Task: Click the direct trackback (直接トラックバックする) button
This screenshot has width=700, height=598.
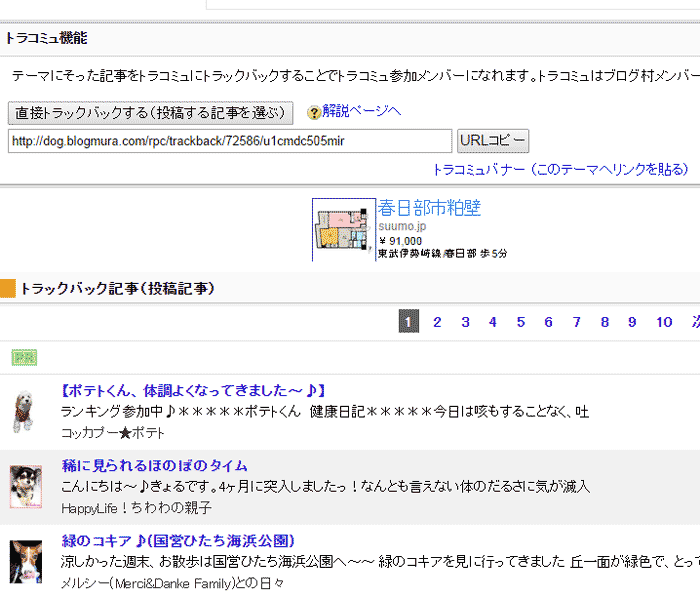Action: click(x=150, y=113)
